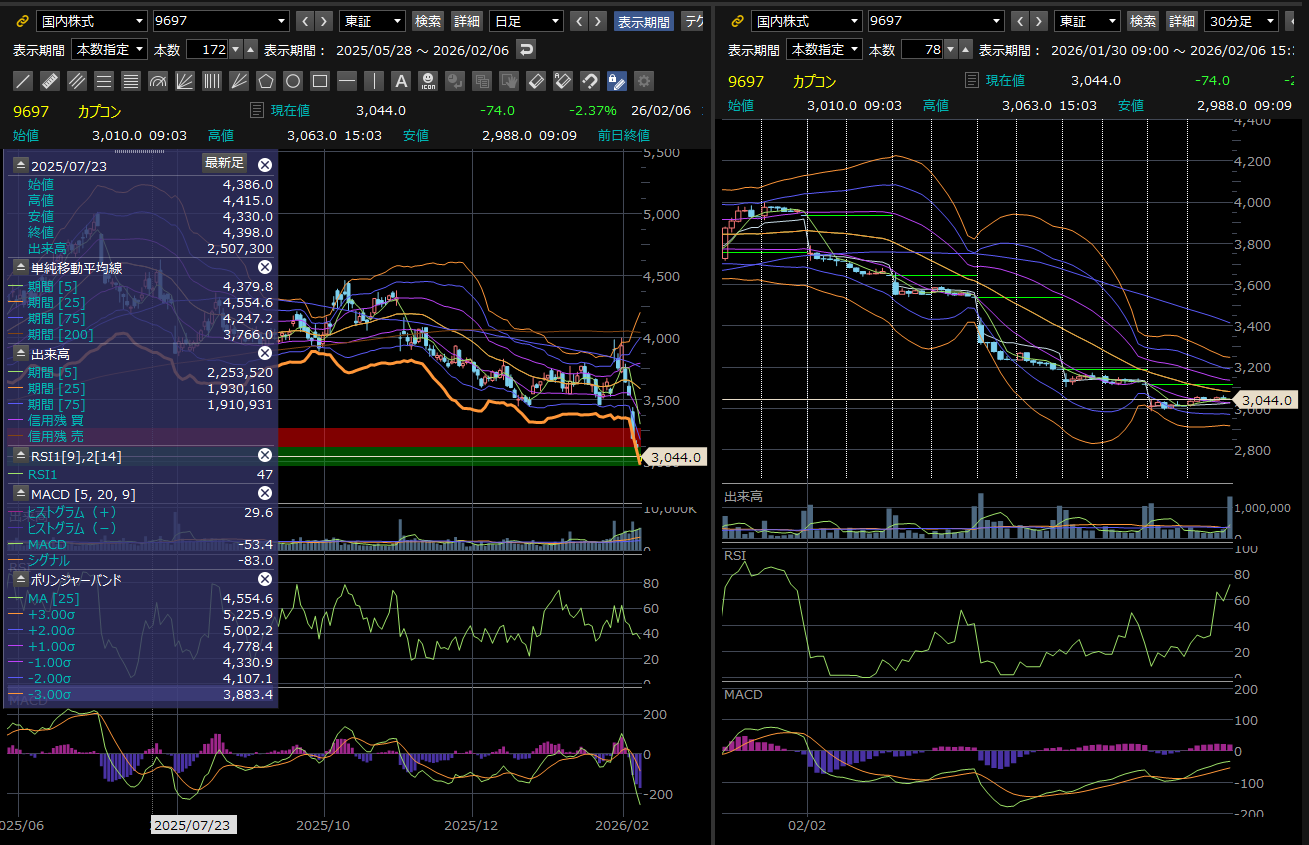Select the trend line drawing tool
1309x845 pixels.
[x=23, y=81]
